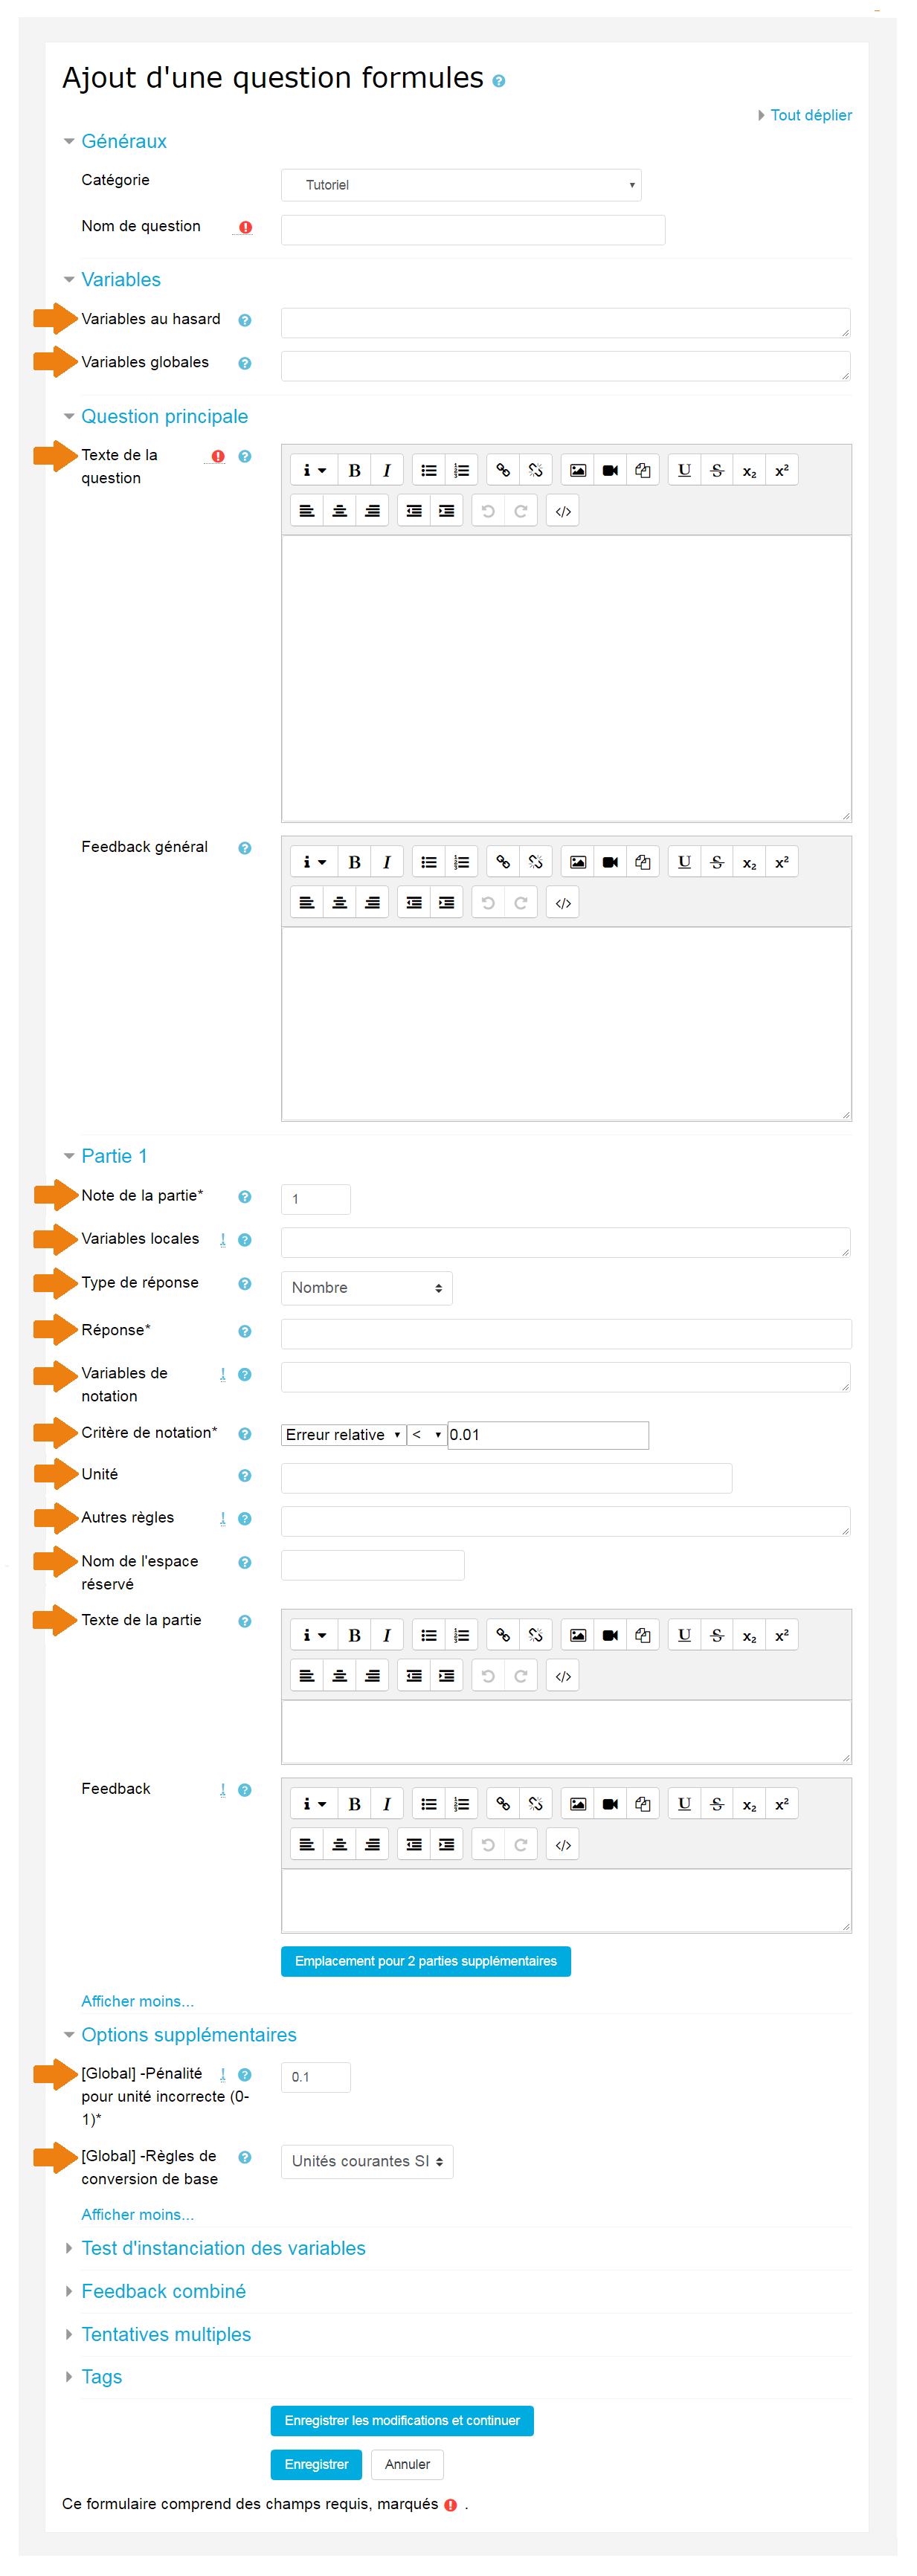Open the Catégorie dropdown showing Tutoriel
Screen dimensions: 917x2576
coord(461,185)
